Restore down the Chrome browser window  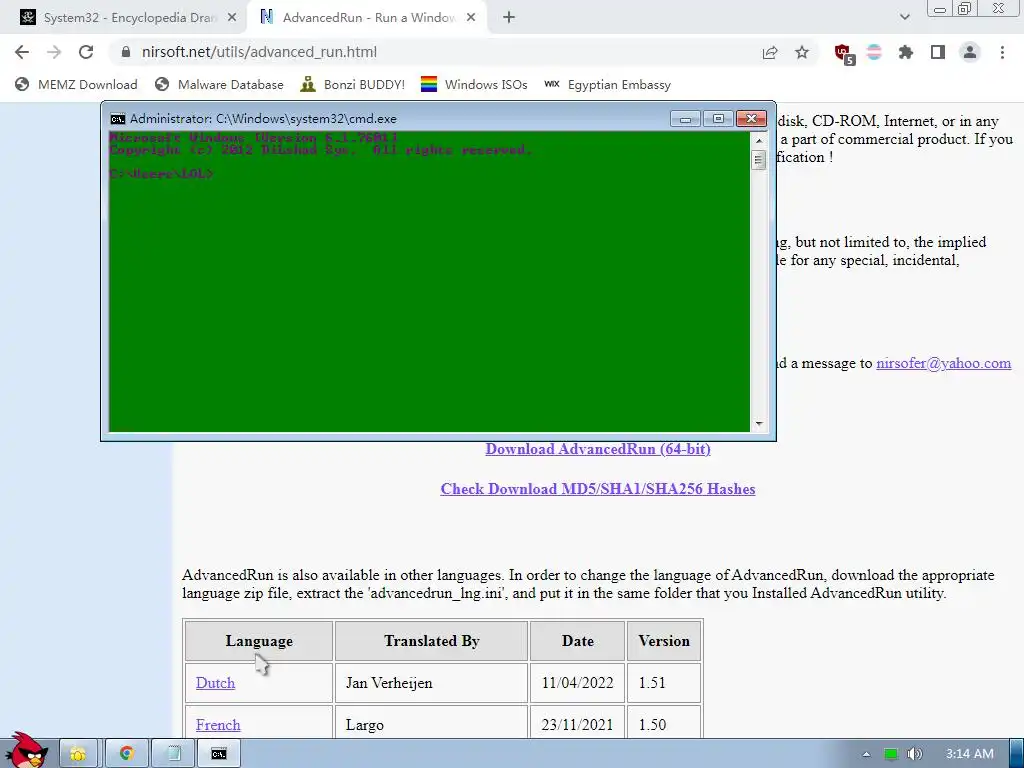pos(965,9)
